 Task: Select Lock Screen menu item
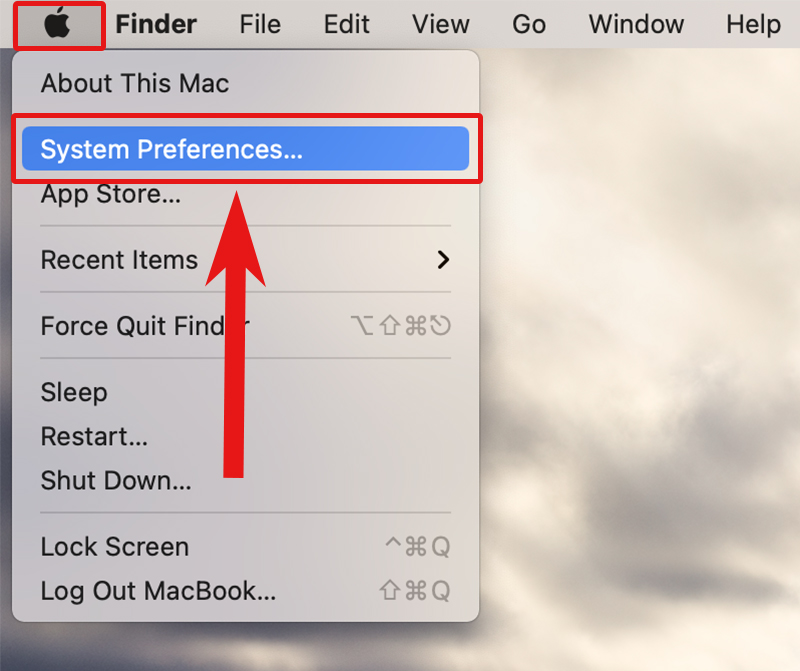(x=114, y=547)
